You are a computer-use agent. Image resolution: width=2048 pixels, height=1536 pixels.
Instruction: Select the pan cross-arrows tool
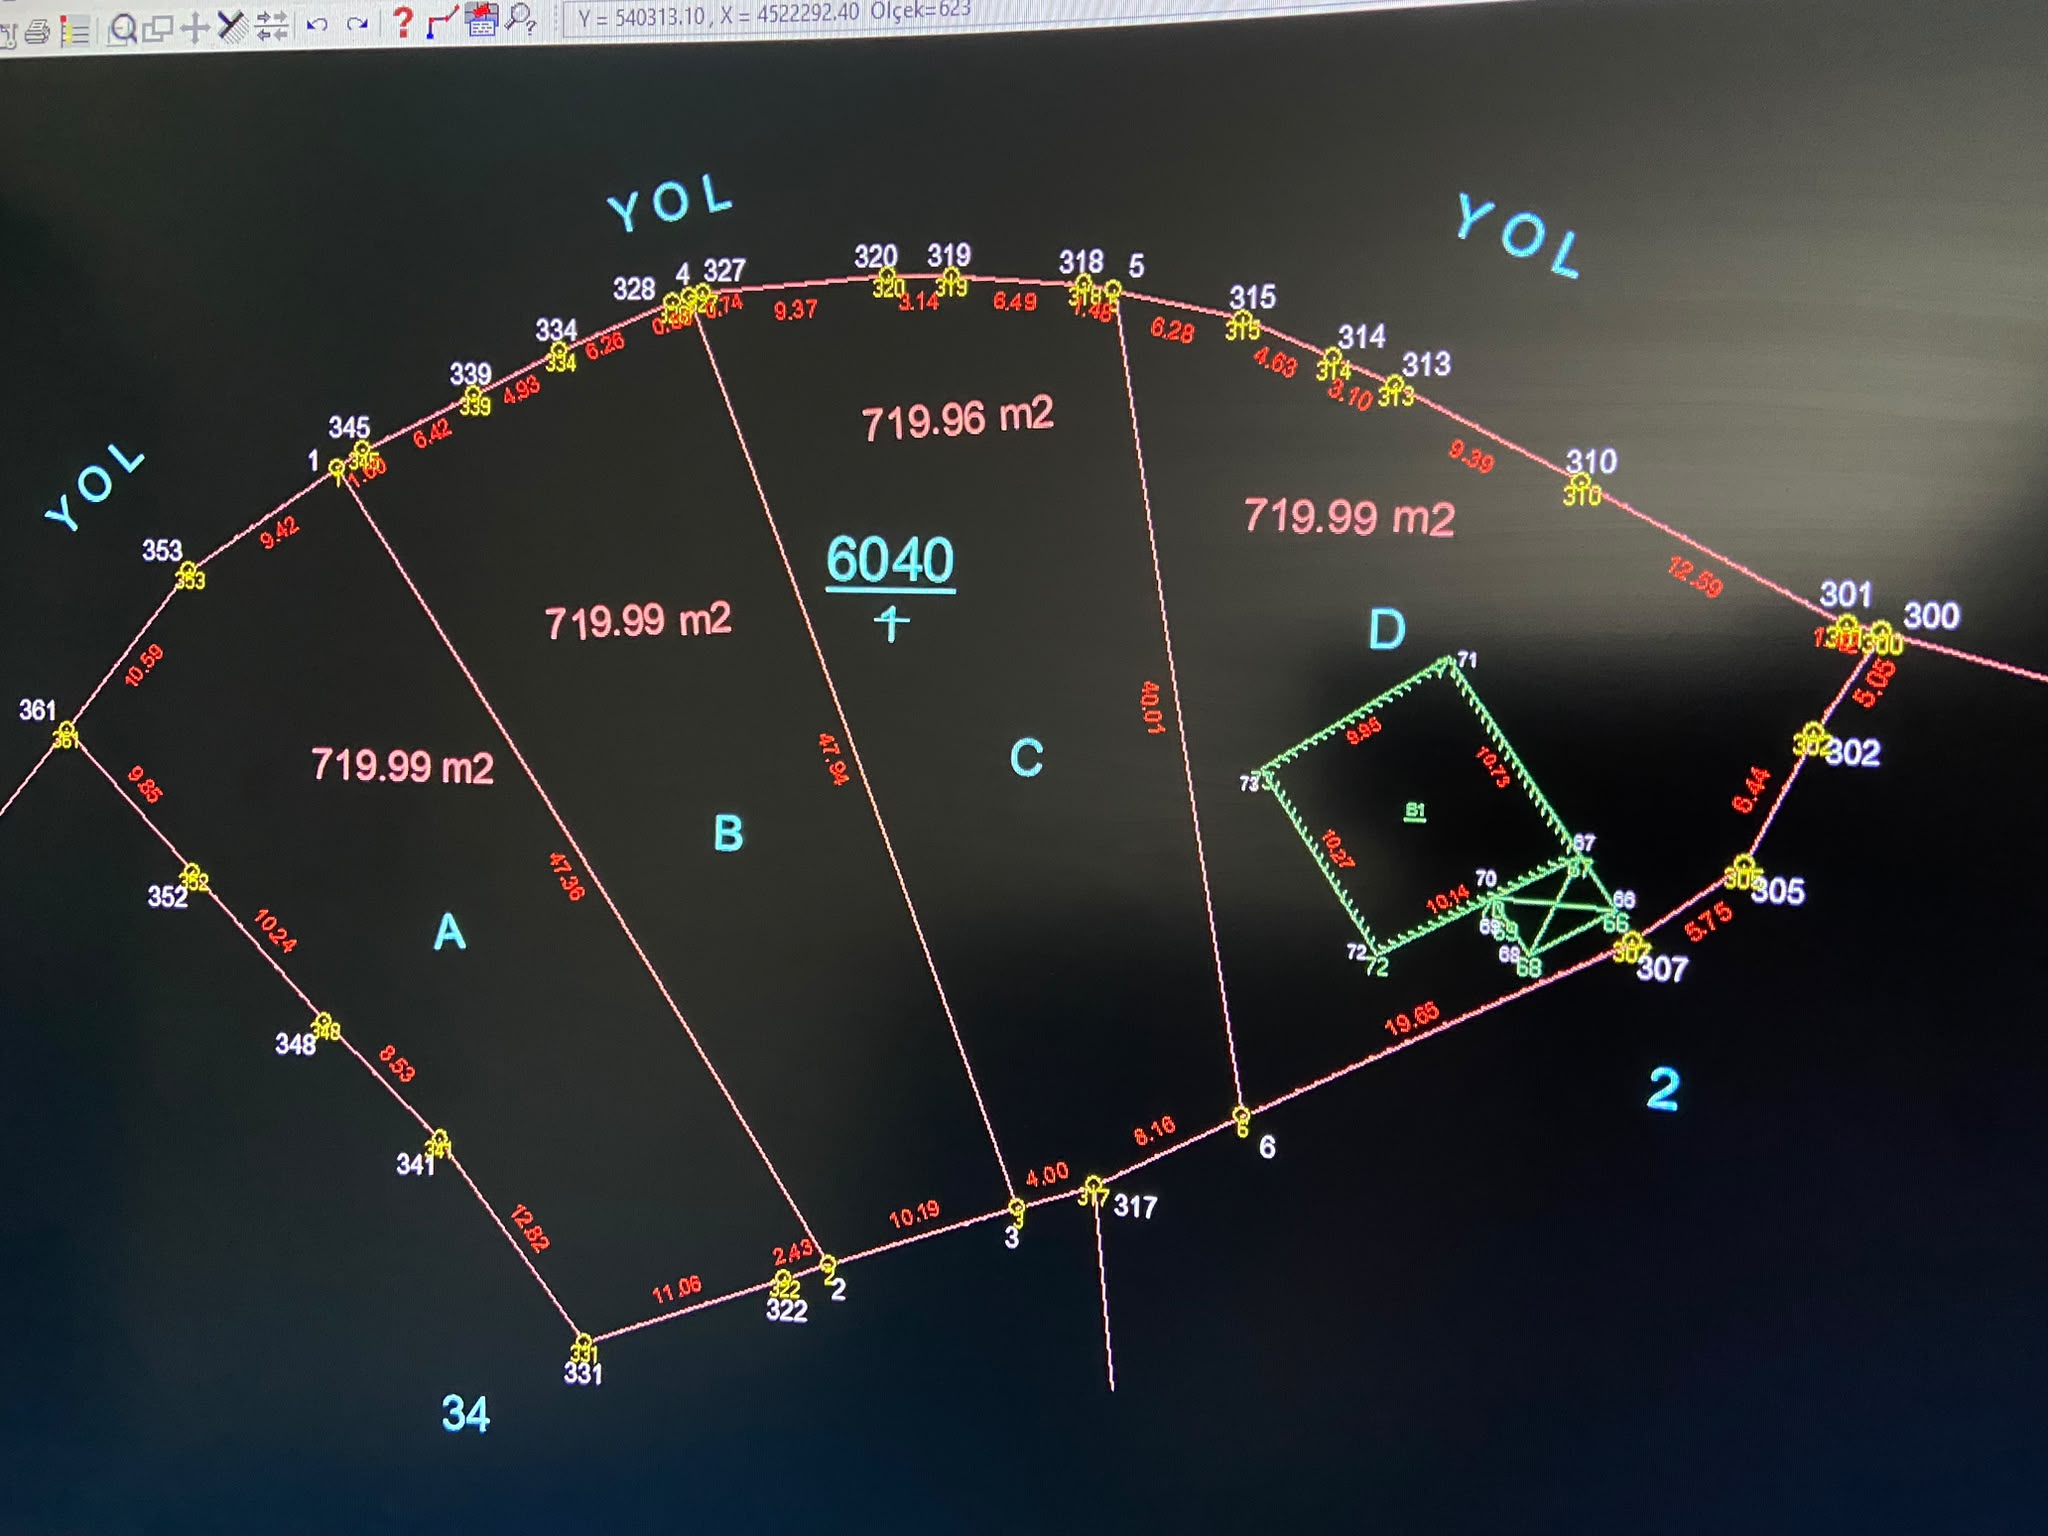194,27
